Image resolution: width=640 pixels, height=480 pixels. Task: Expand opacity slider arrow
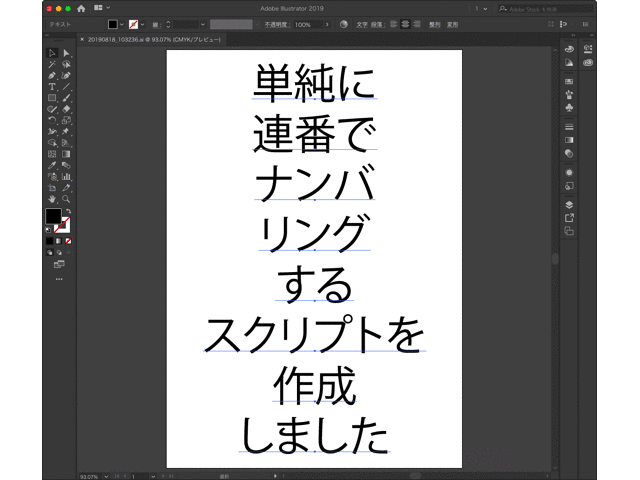tap(327, 24)
